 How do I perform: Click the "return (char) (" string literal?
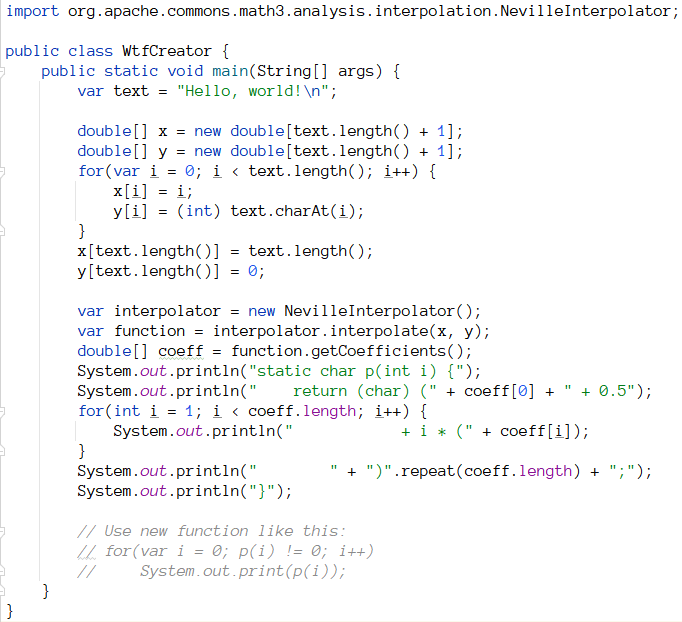342,391
